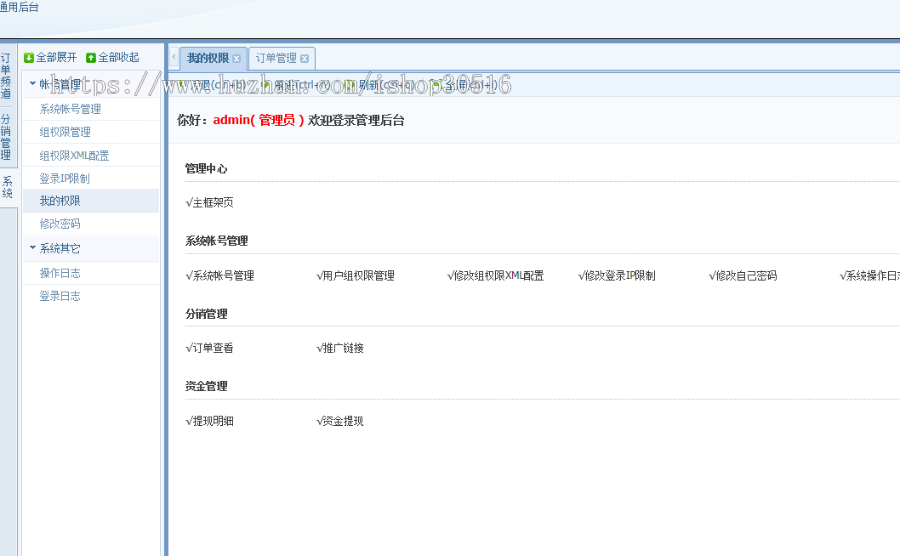
Task: Open the 订单频道 vertical side tab
Action: point(6,76)
